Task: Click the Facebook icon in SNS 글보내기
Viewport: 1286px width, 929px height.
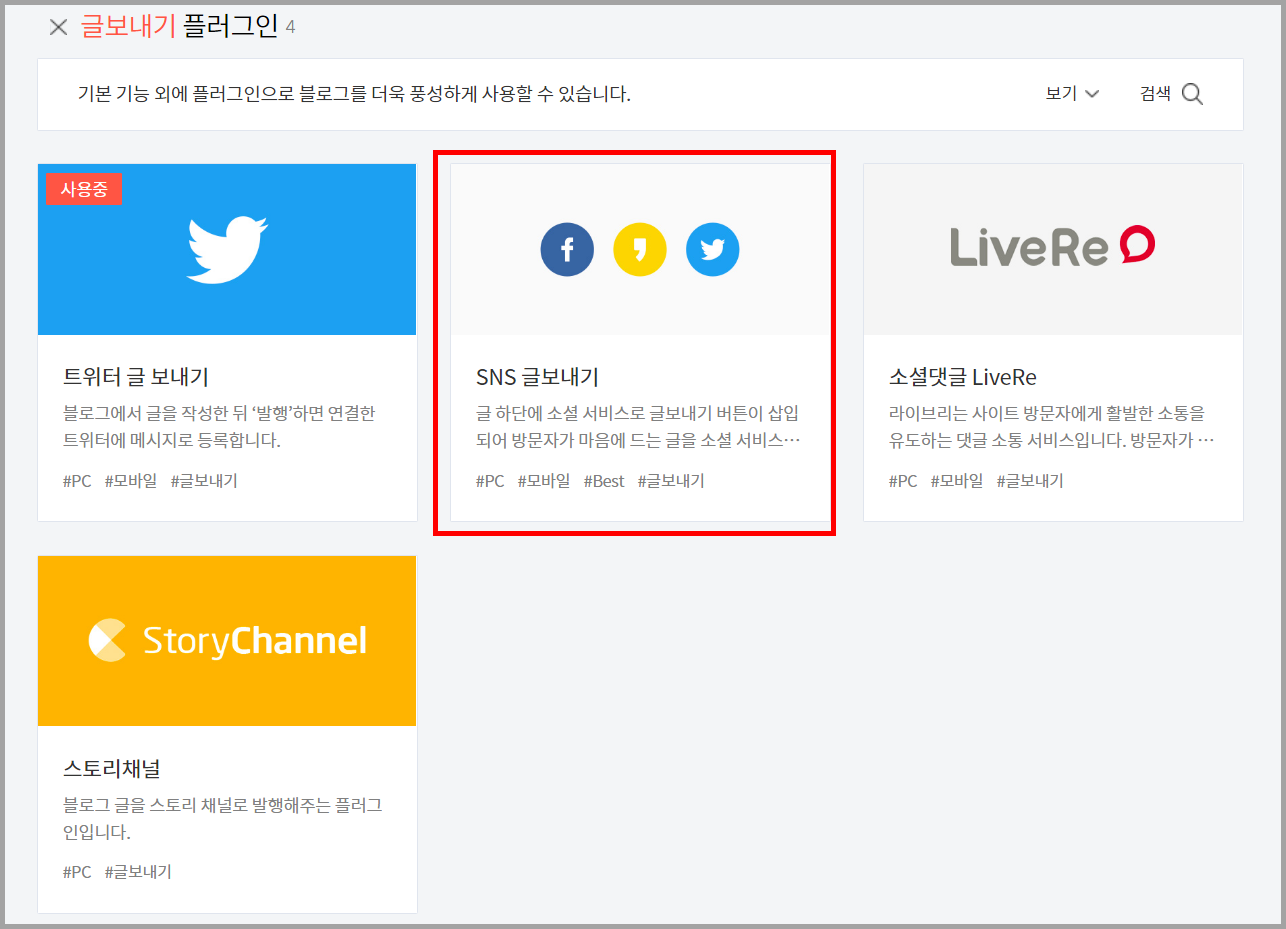Action: (567, 250)
